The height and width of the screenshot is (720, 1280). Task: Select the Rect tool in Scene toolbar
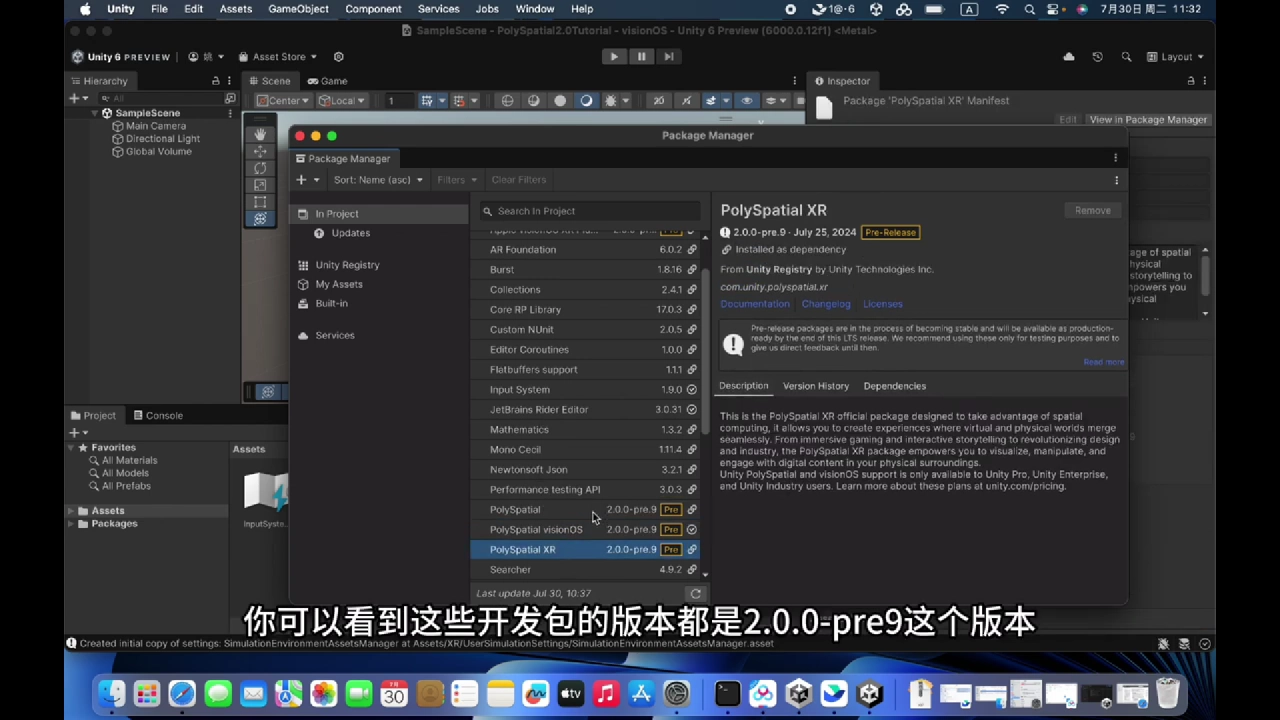[x=260, y=202]
